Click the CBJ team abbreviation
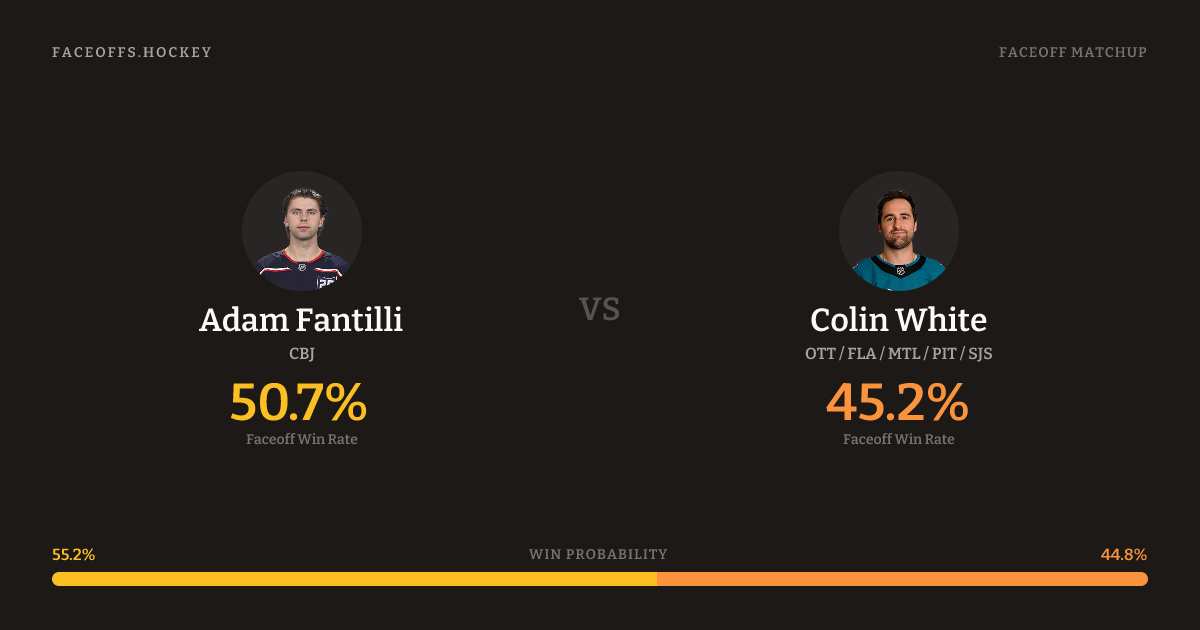This screenshot has height=630, width=1200. [x=301, y=353]
